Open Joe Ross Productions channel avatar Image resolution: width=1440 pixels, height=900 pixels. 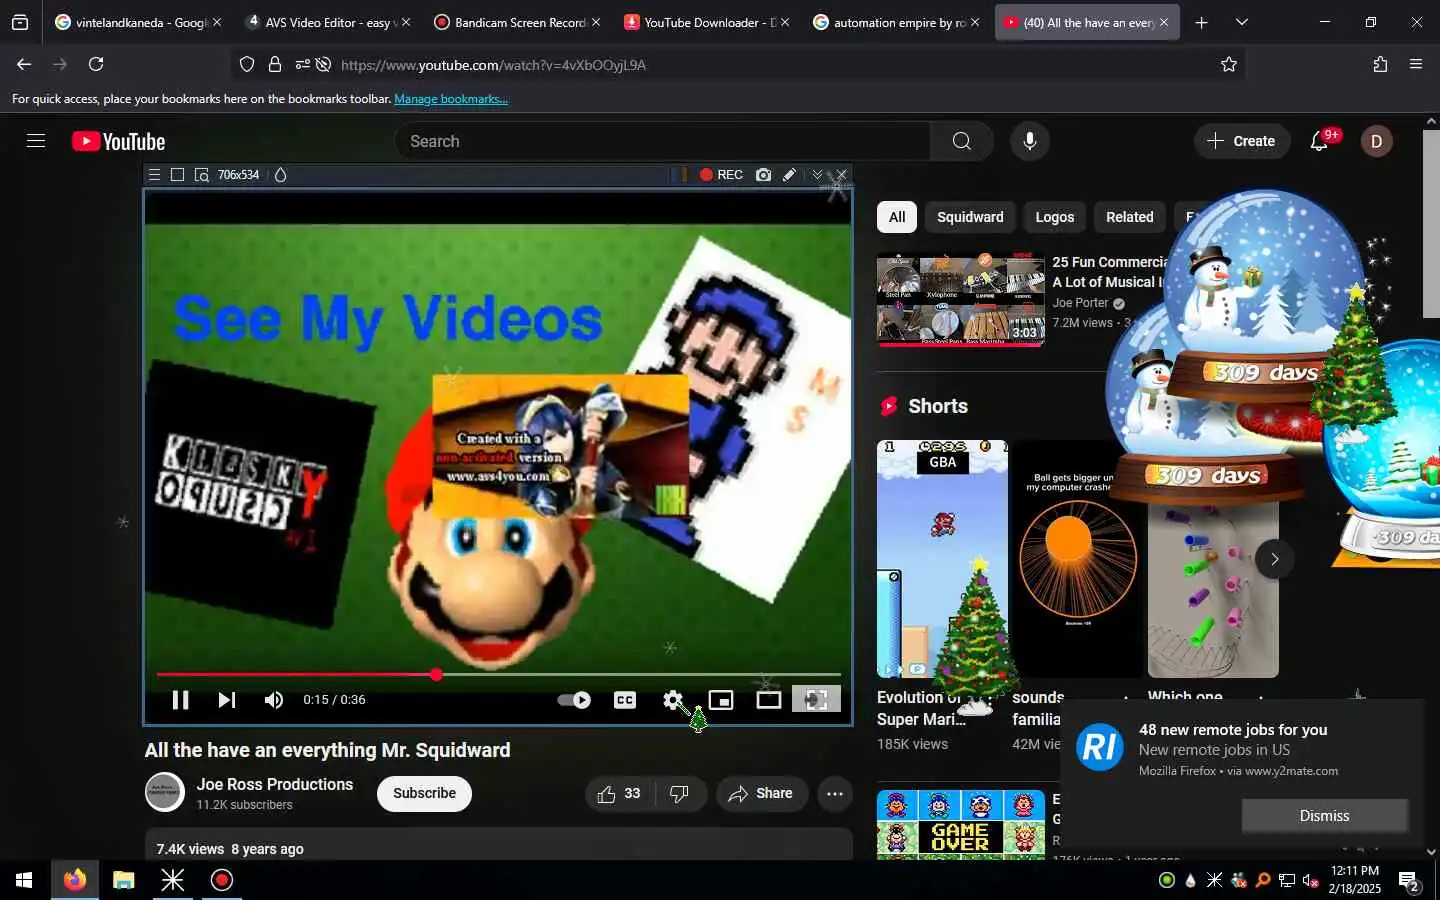pyautogui.click(x=165, y=793)
